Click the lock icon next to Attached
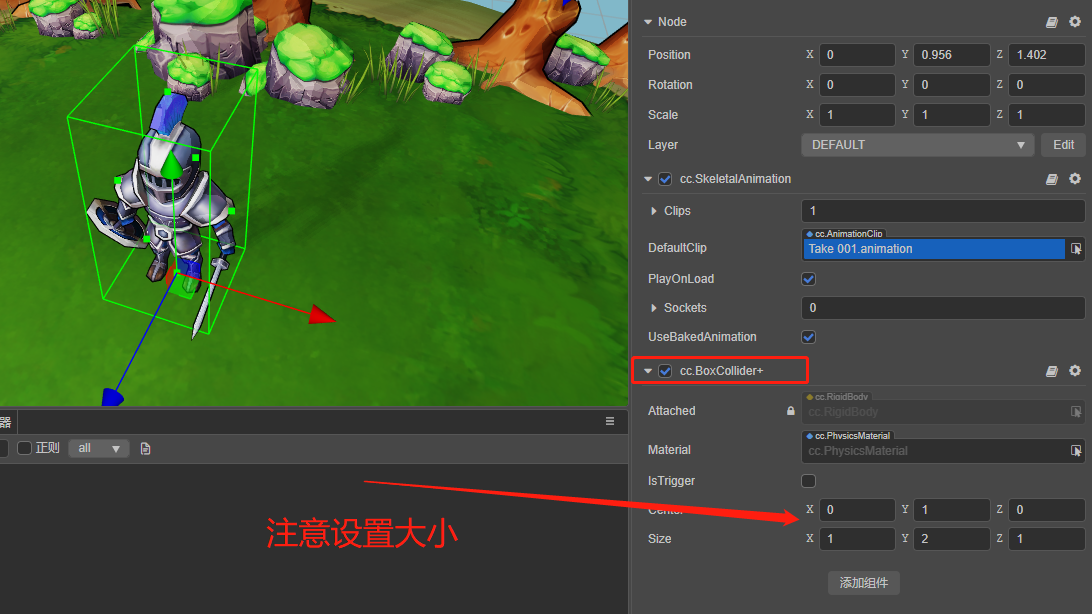Image resolution: width=1092 pixels, height=614 pixels. [x=790, y=411]
